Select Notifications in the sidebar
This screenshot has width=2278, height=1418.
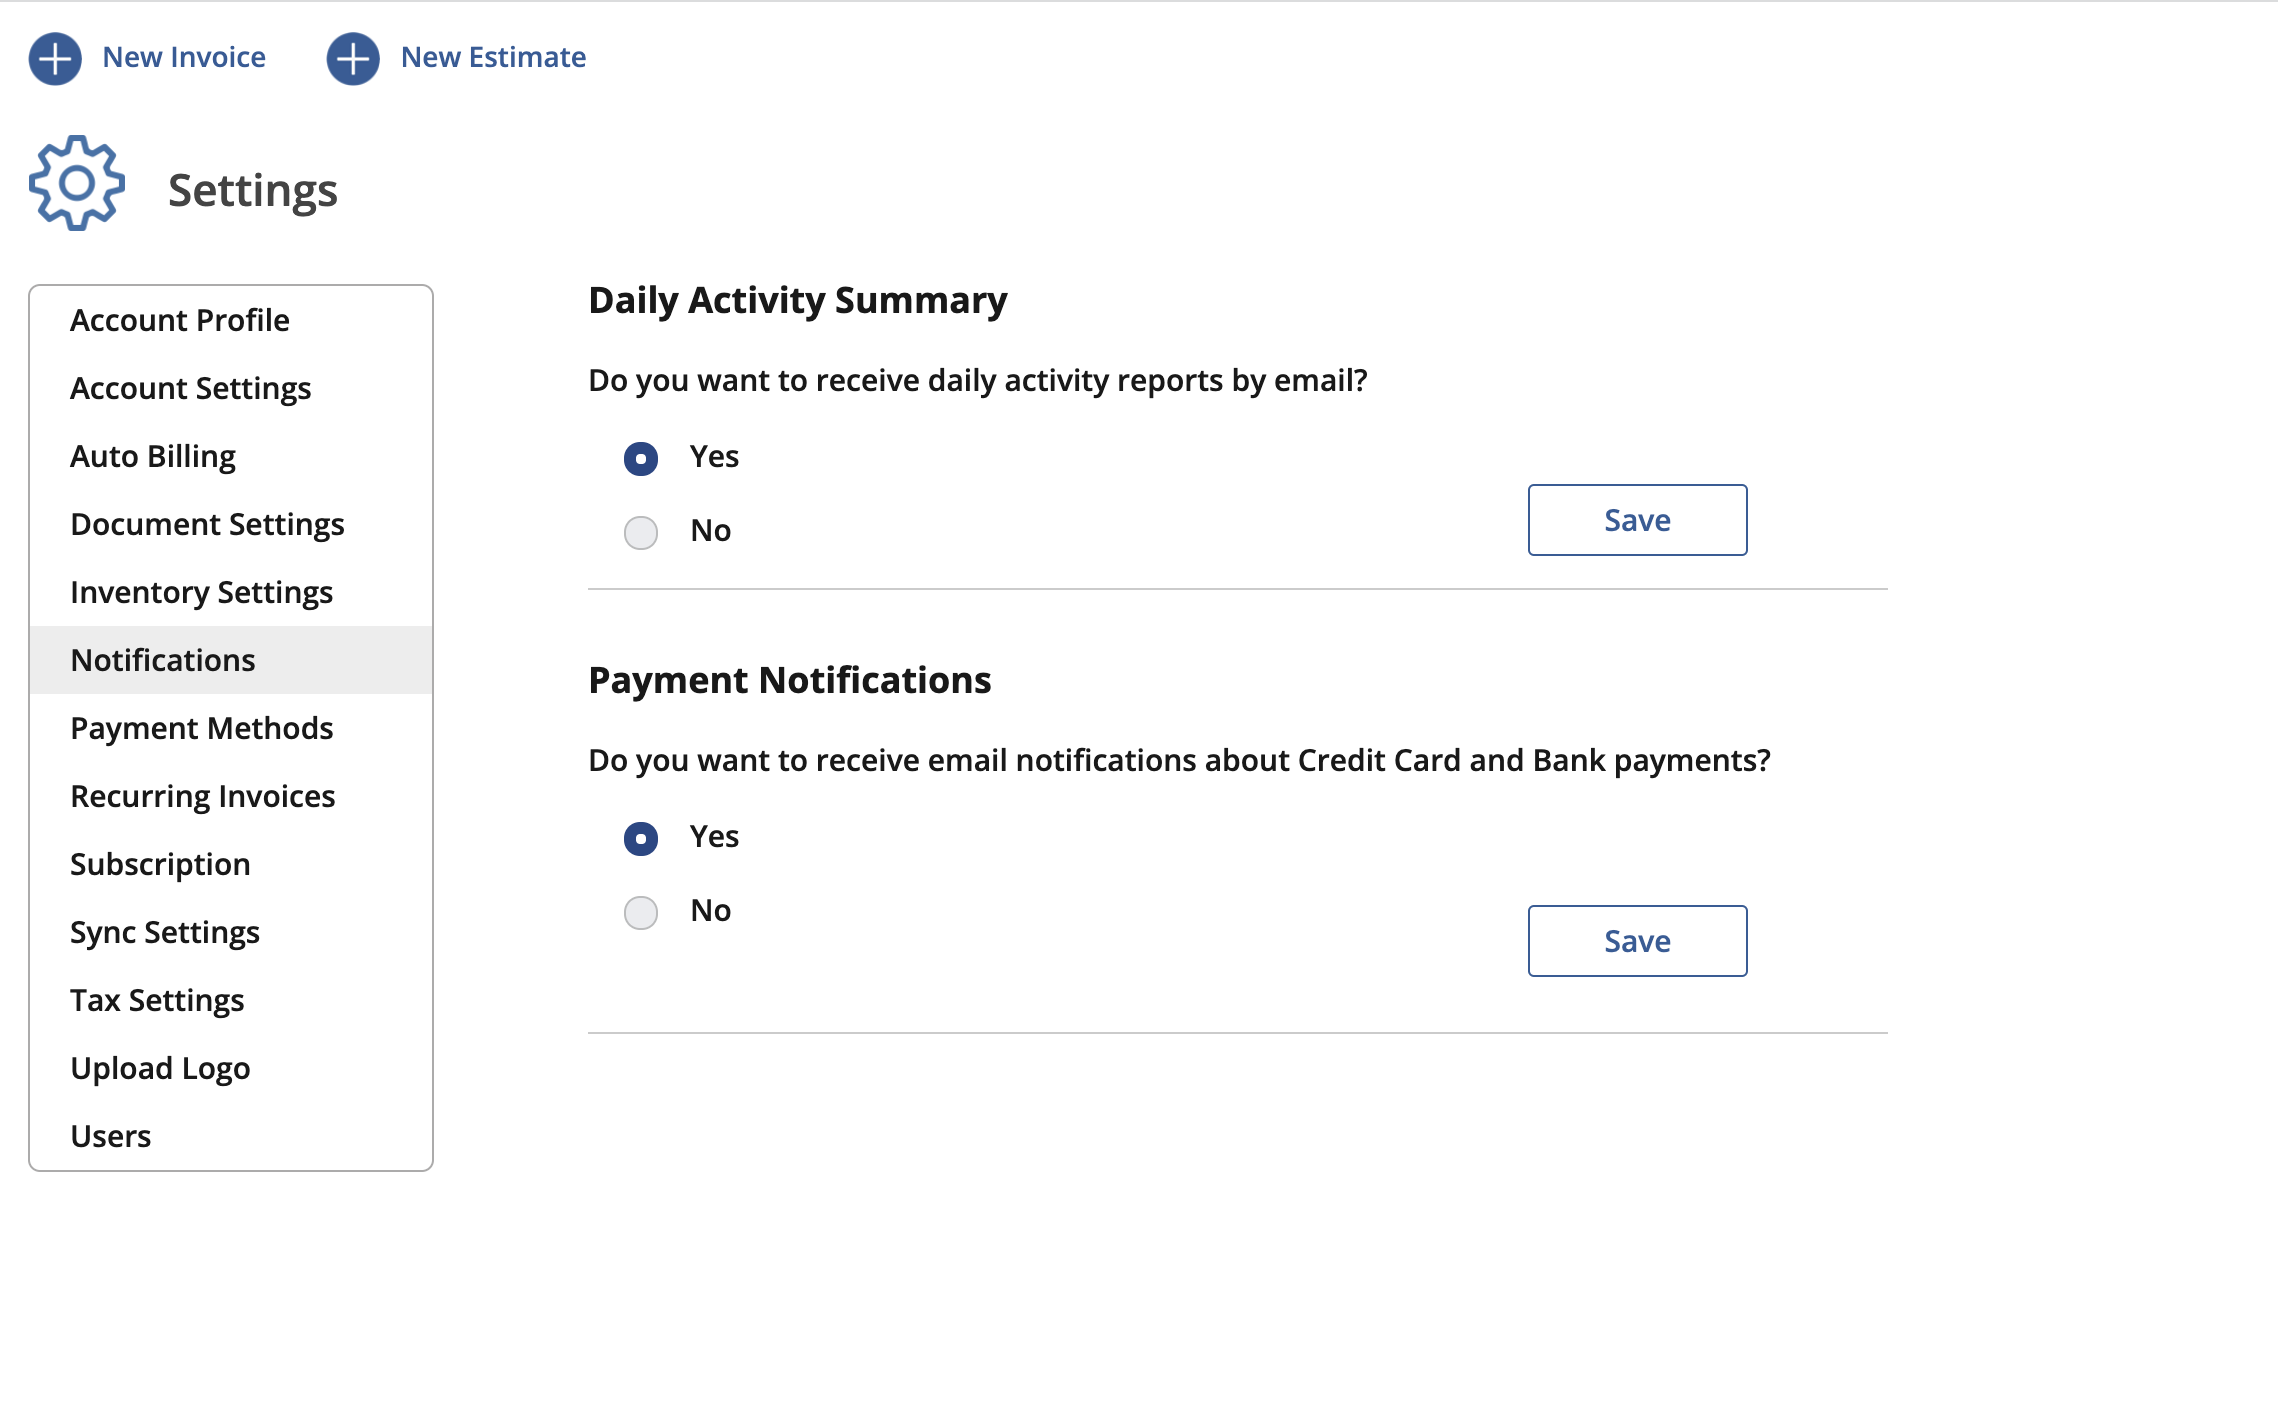[x=162, y=660]
